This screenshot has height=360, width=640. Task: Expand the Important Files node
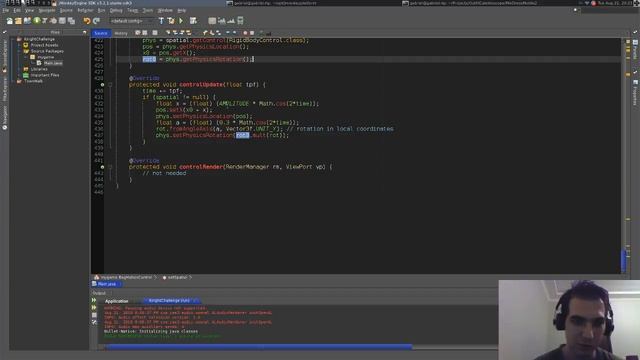click(x=20, y=75)
